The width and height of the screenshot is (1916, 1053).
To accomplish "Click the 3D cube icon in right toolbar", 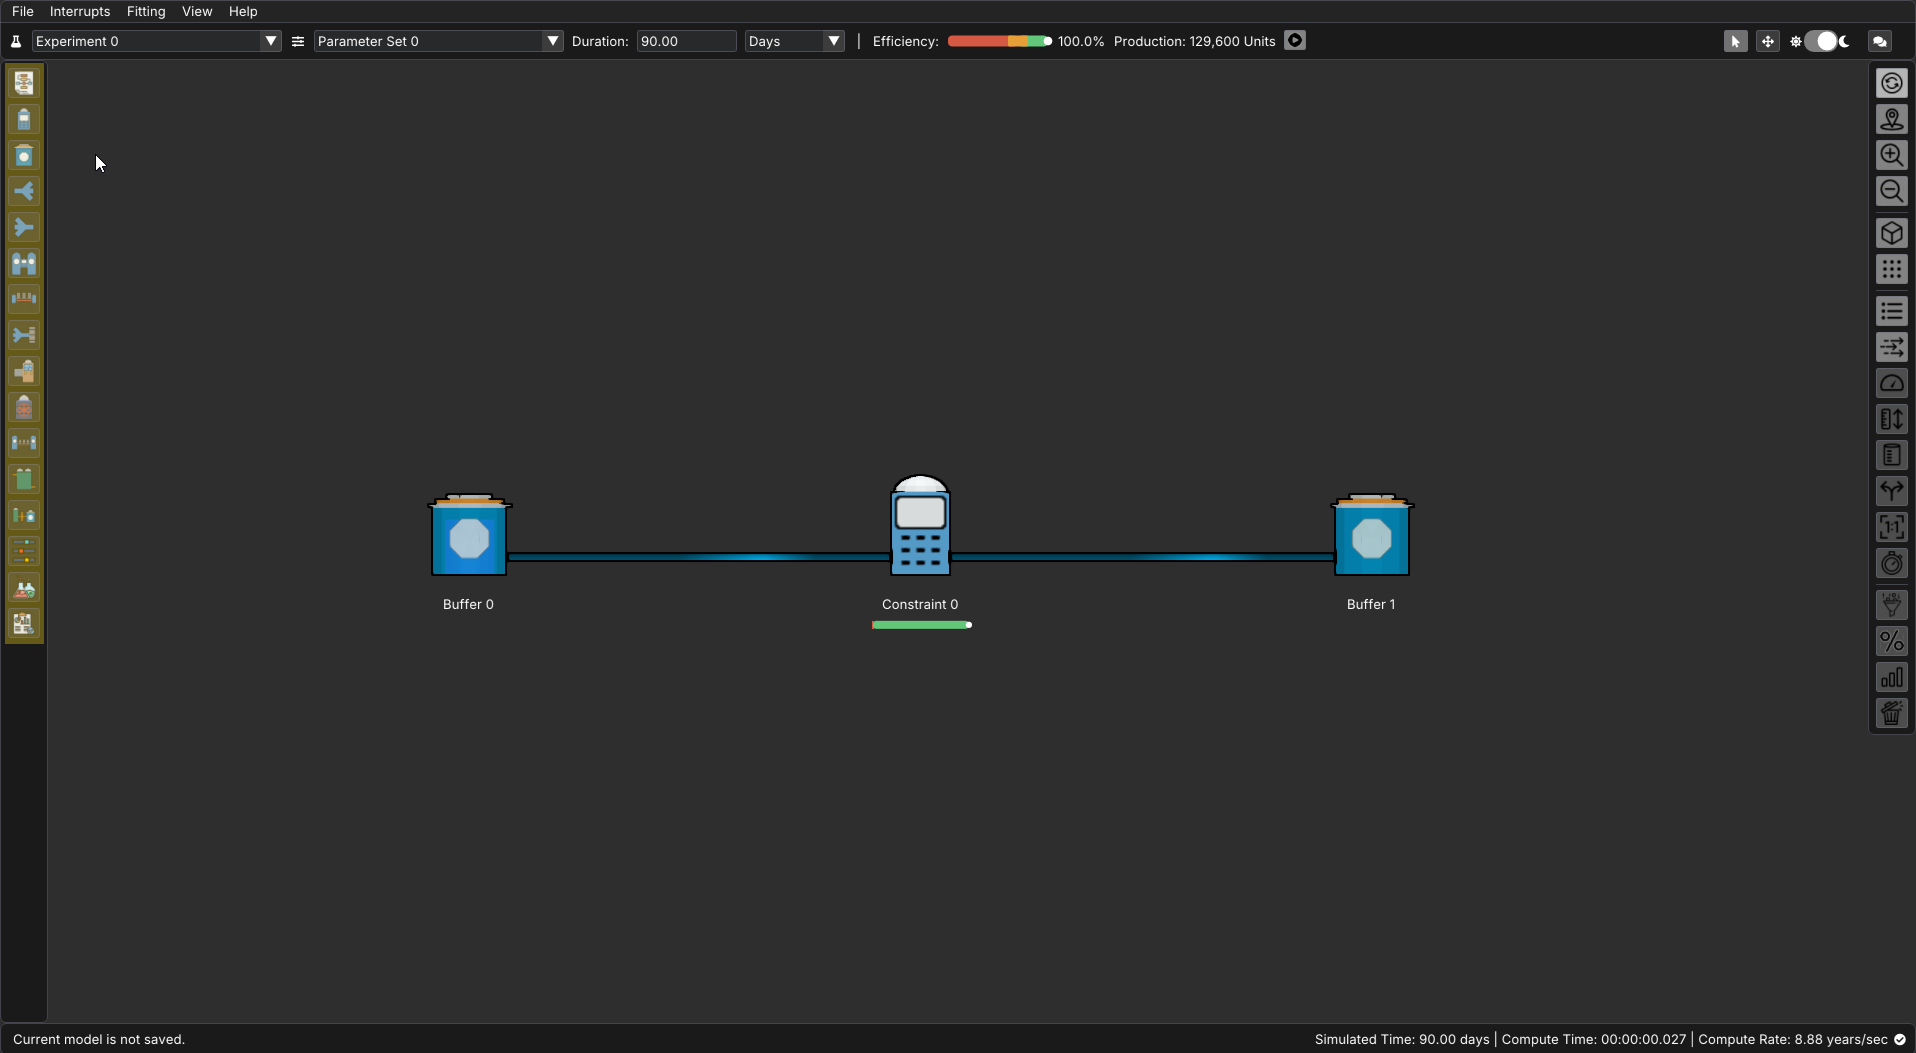I will (1891, 234).
